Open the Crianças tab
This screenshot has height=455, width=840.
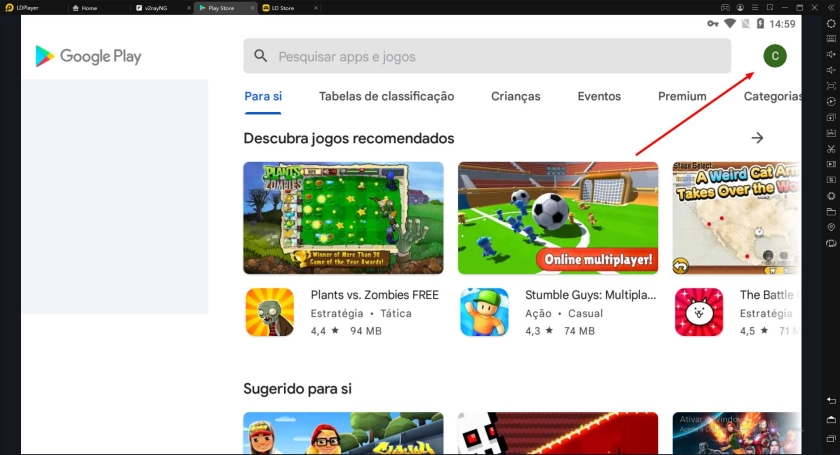515,96
